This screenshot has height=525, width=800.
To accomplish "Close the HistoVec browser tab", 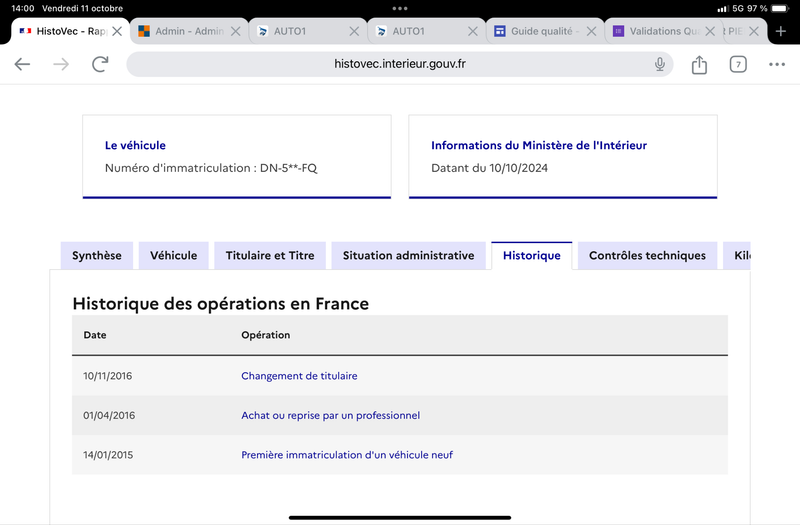I will point(117,32).
